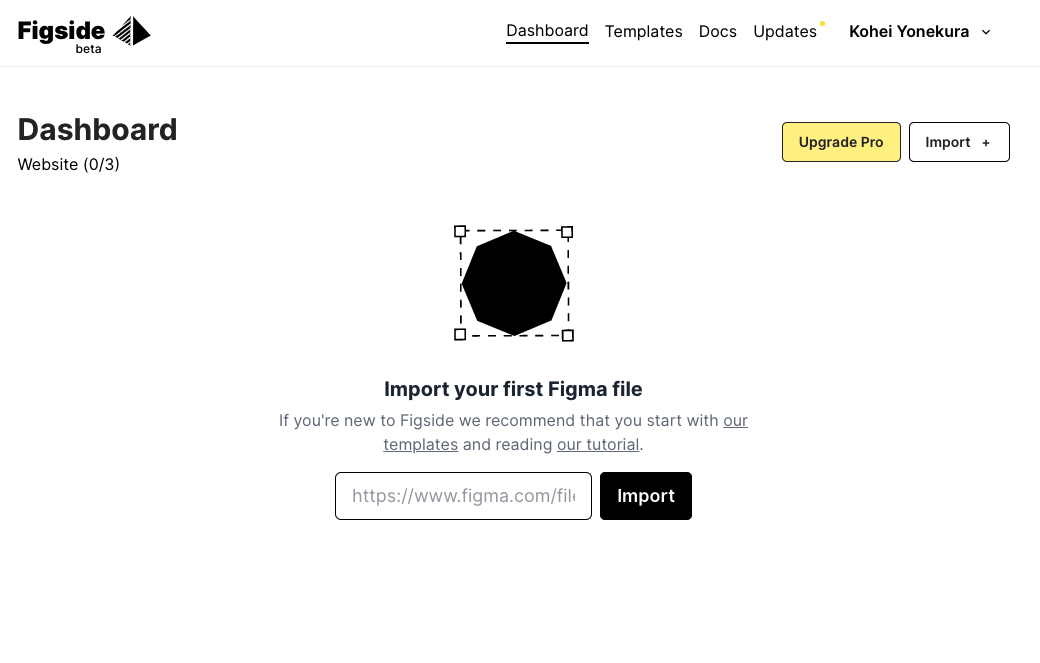Go to the Templates nav item
Screen dimensions: 1040x663
pyautogui.click(x=643, y=31)
